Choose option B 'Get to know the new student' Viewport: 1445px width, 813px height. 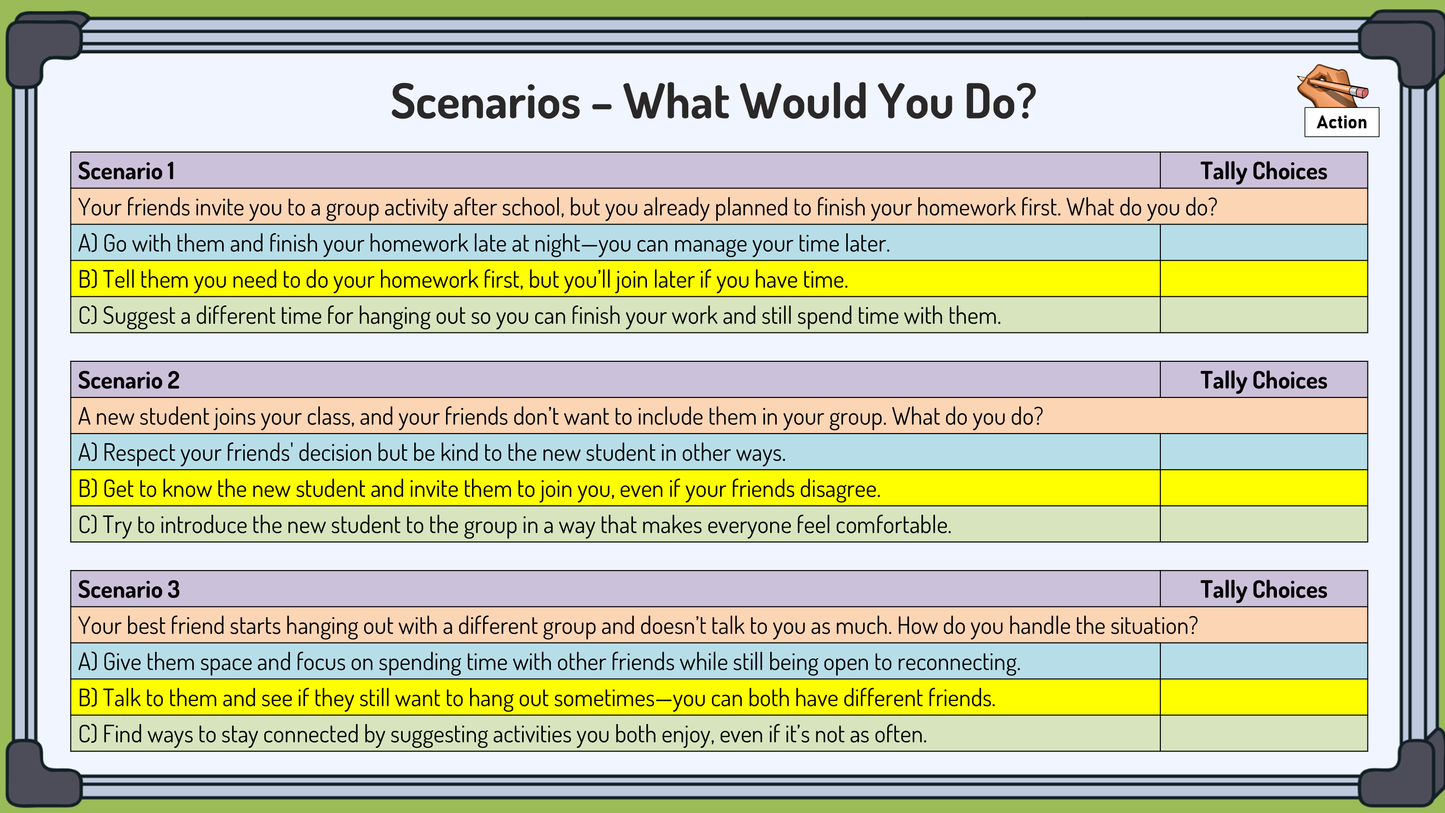479,489
